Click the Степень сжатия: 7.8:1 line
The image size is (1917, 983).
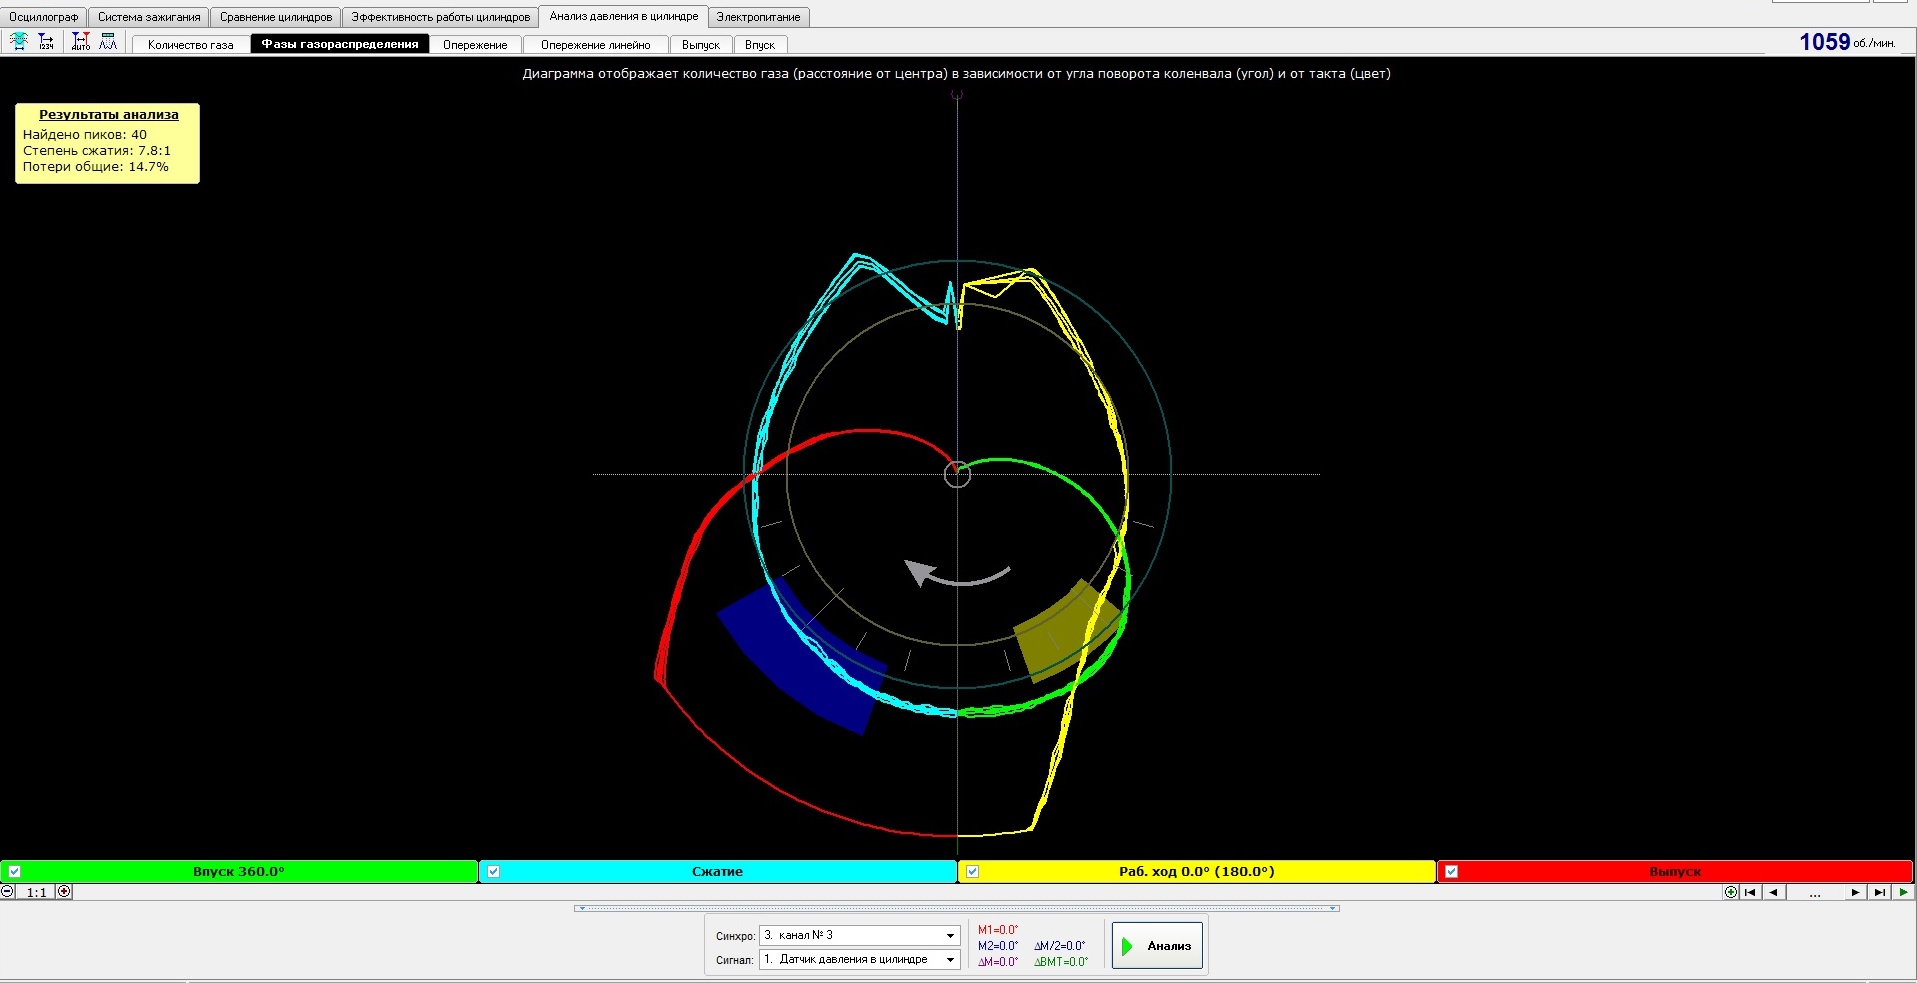click(97, 150)
